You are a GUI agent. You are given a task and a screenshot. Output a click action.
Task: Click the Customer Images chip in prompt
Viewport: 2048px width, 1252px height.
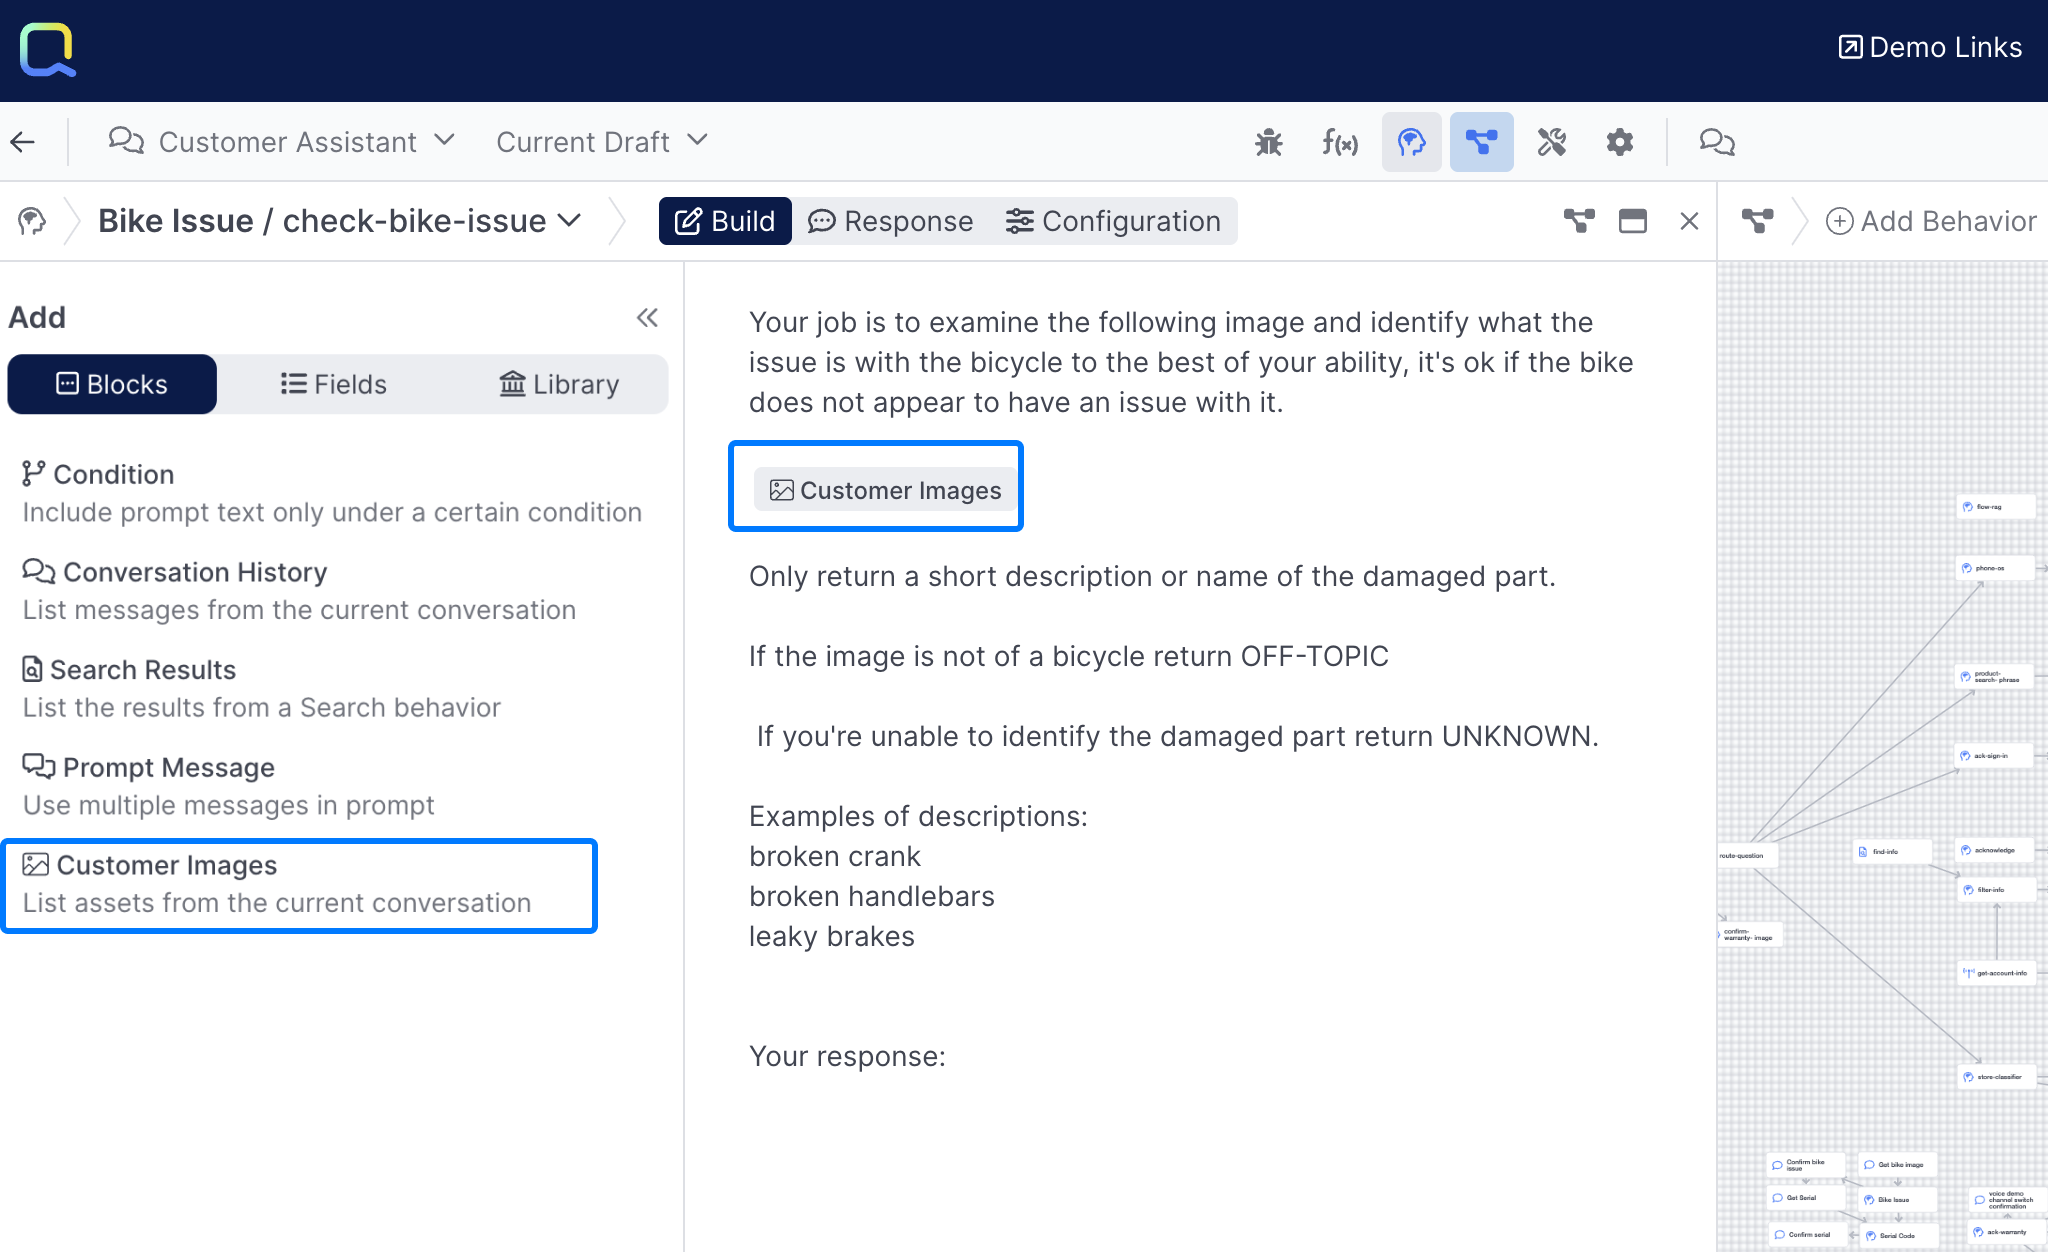(885, 490)
